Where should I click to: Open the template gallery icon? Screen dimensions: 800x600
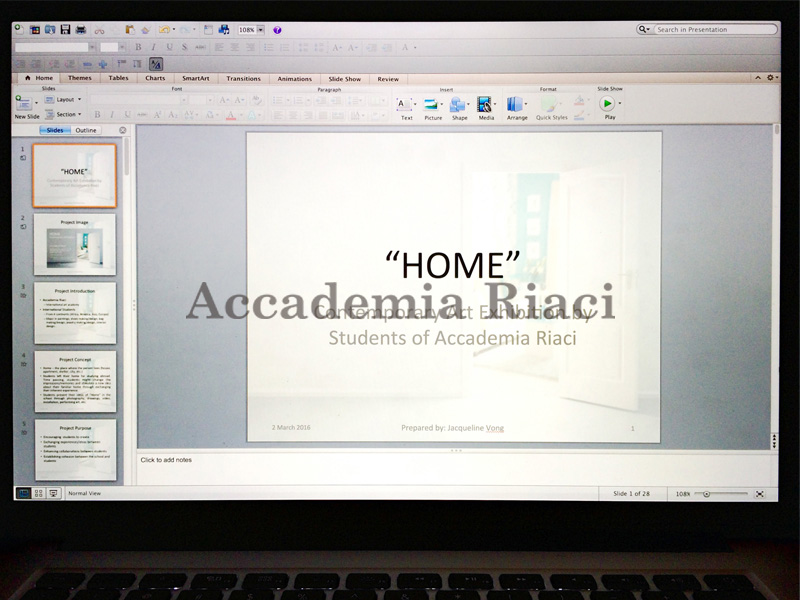click(35, 30)
